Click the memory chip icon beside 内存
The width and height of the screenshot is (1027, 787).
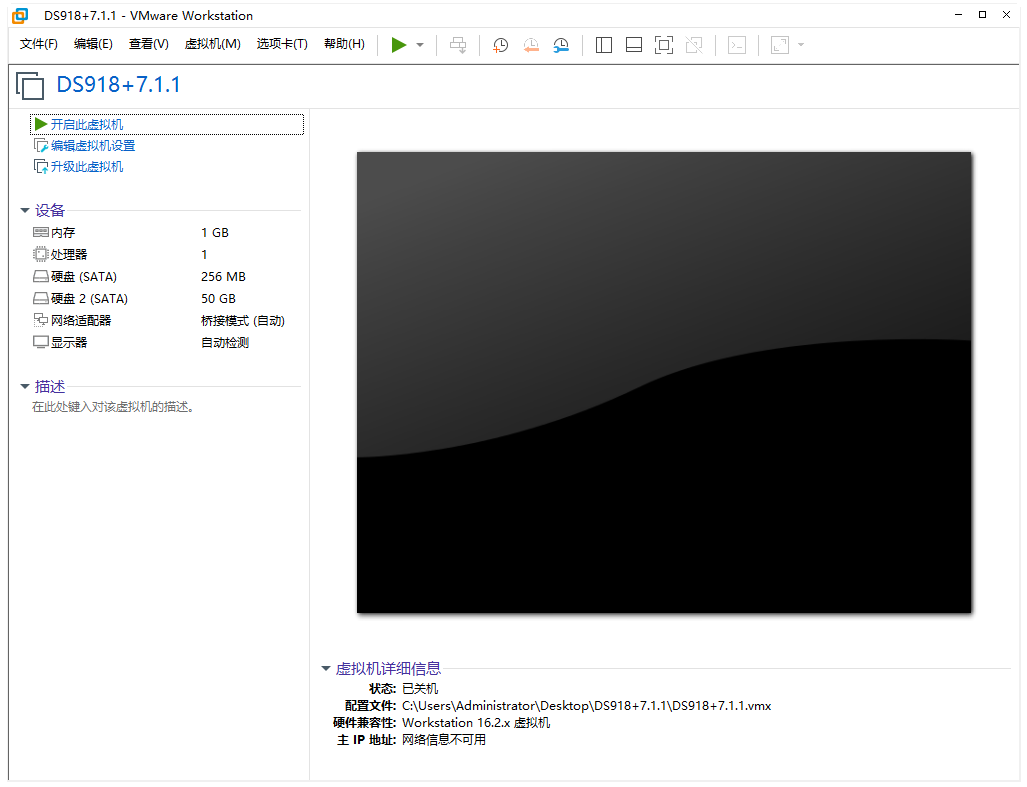pyautogui.click(x=41, y=232)
